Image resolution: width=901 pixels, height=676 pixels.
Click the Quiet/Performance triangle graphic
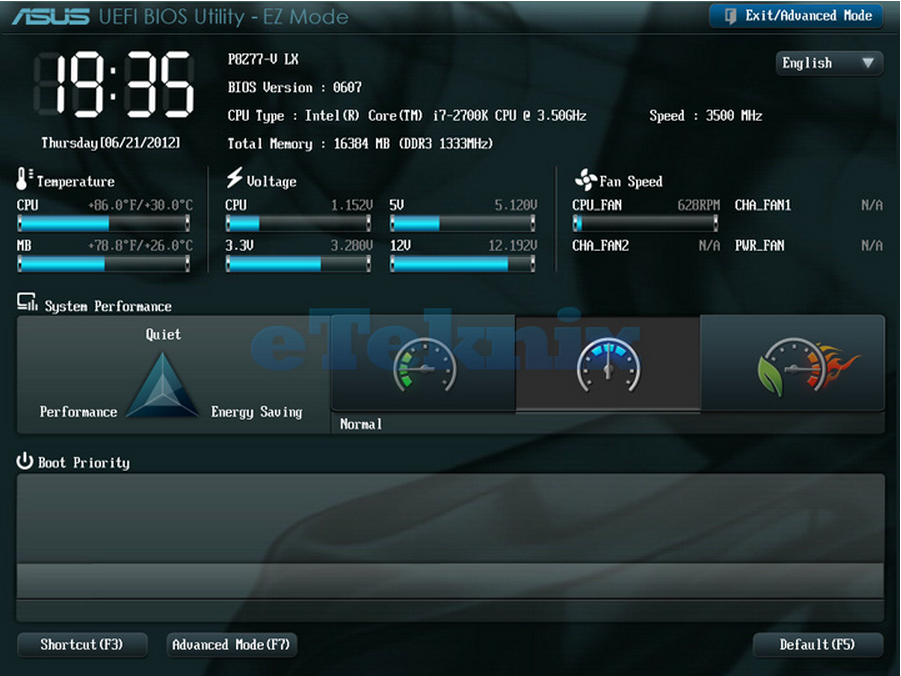[x=163, y=385]
